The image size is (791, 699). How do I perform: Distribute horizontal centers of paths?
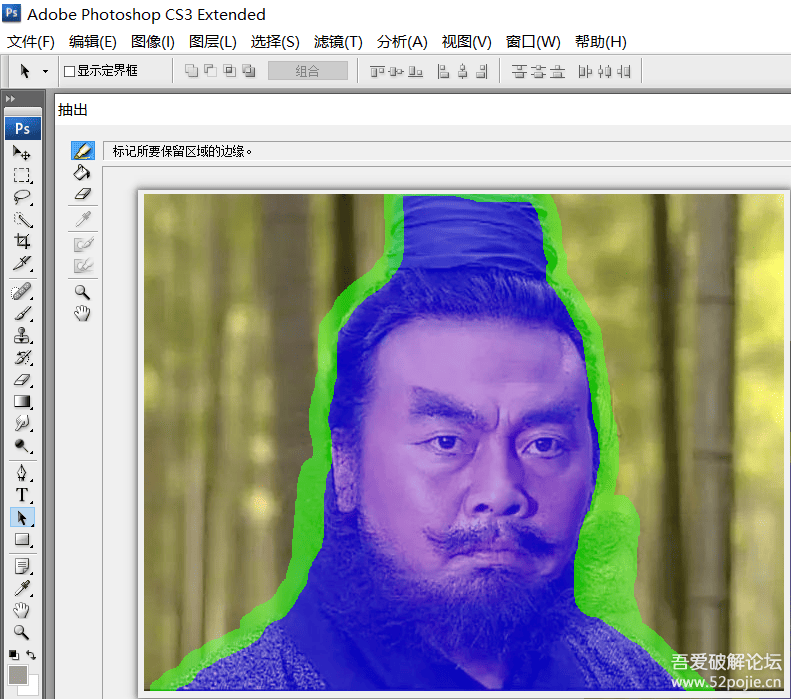(604, 72)
